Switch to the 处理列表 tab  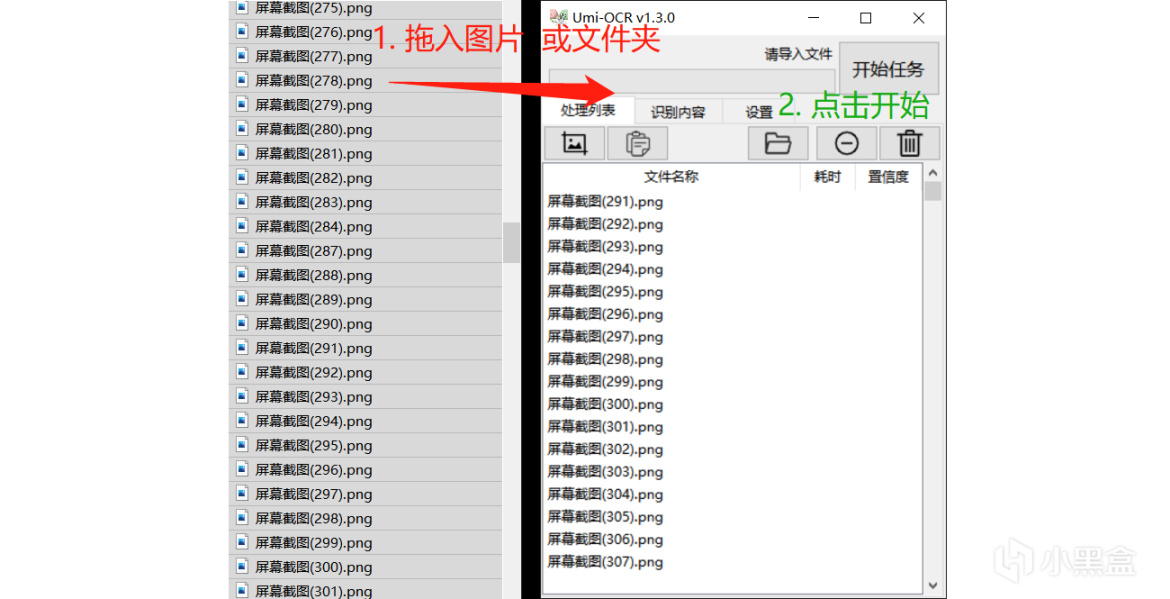tap(588, 110)
